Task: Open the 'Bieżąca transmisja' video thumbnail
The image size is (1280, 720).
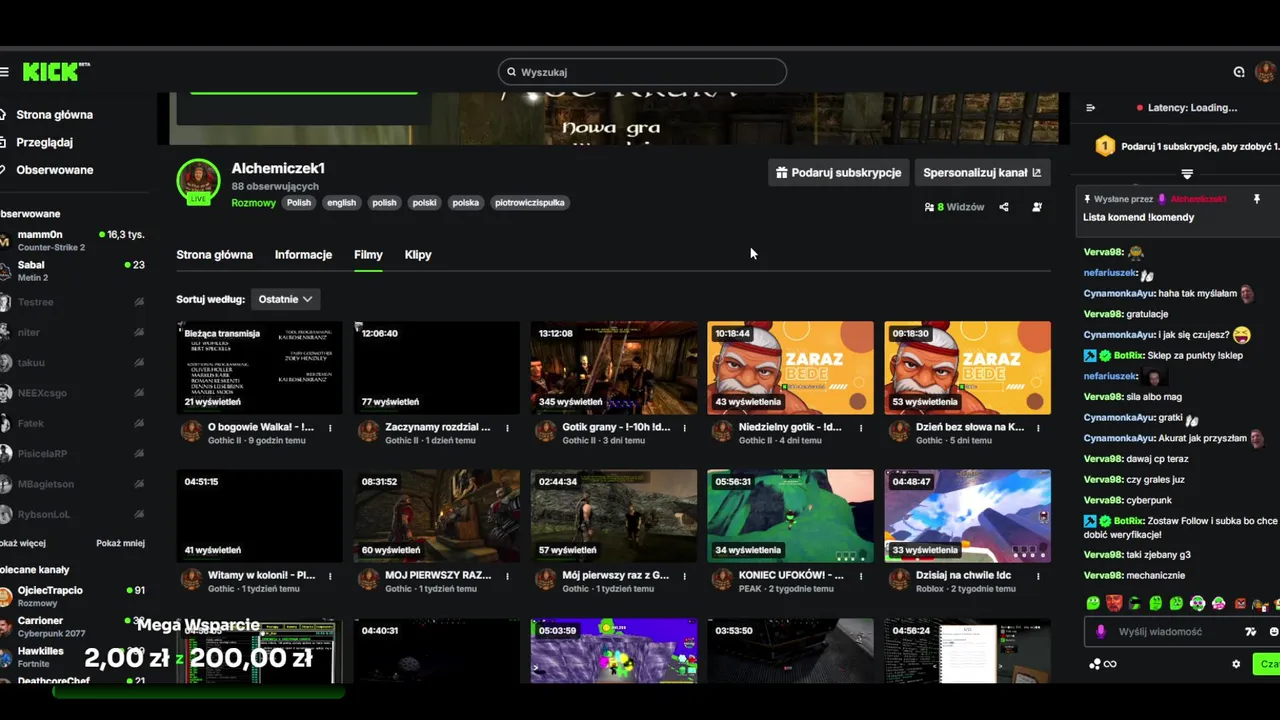Action: pos(260,368)
